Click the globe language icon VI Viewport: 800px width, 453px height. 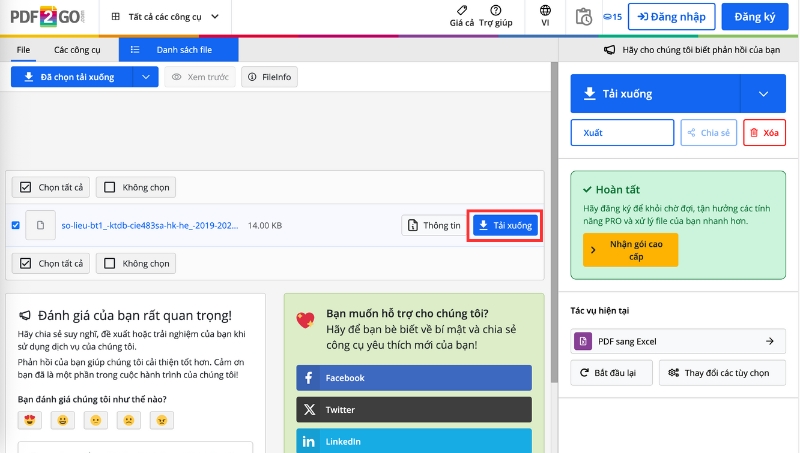[x=545, y=11]
